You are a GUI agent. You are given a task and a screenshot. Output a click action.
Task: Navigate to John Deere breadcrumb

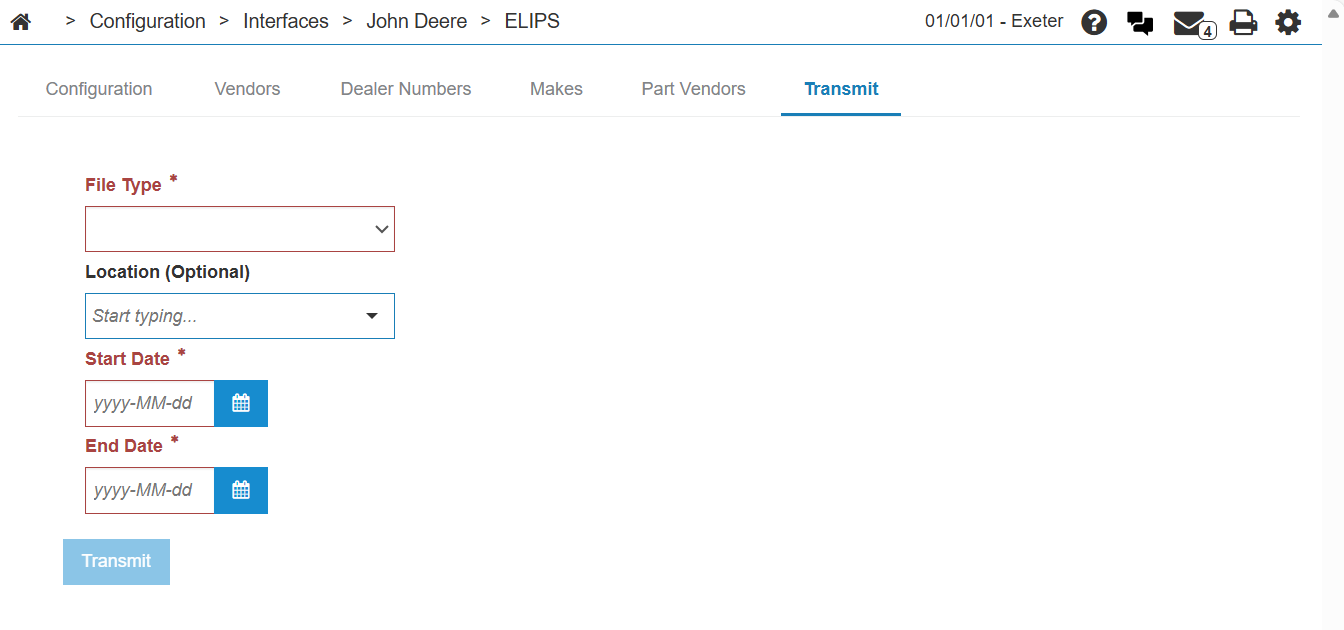416,21
